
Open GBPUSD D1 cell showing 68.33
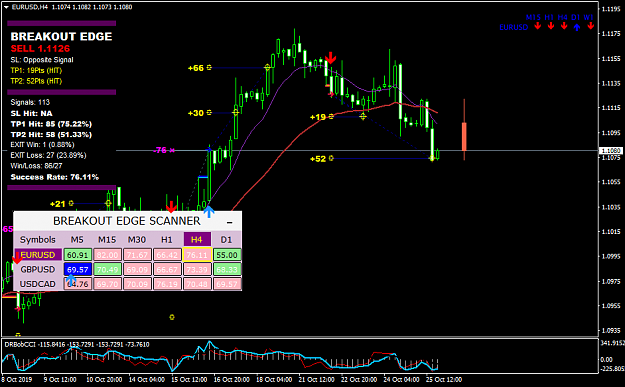point(227,269)
